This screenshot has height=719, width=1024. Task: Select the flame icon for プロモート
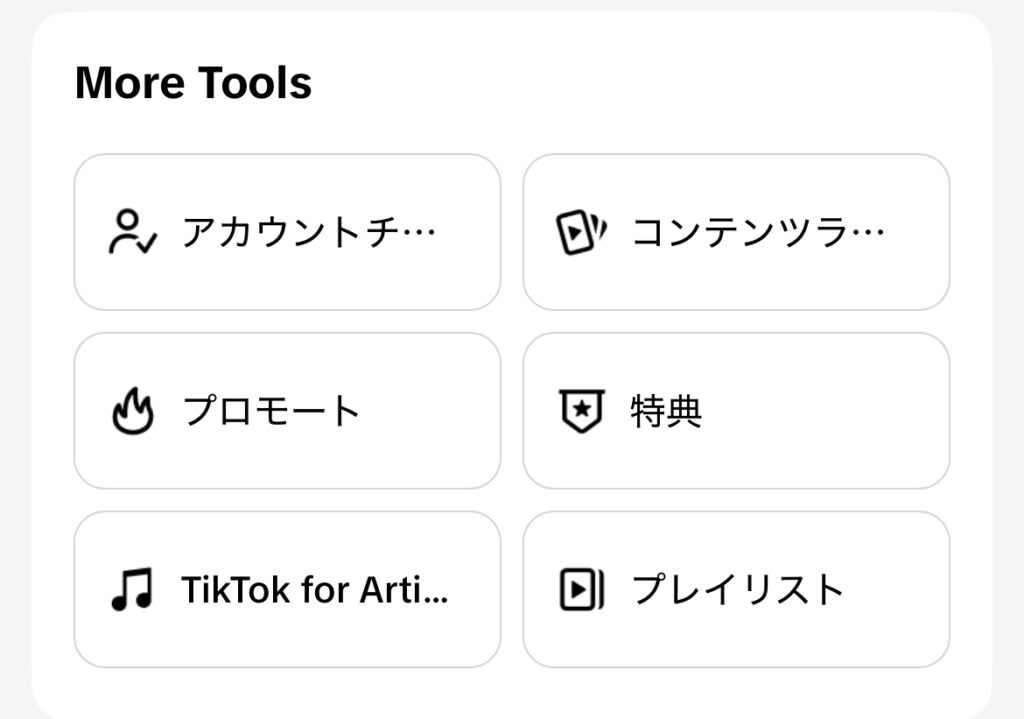click(132, 408)
